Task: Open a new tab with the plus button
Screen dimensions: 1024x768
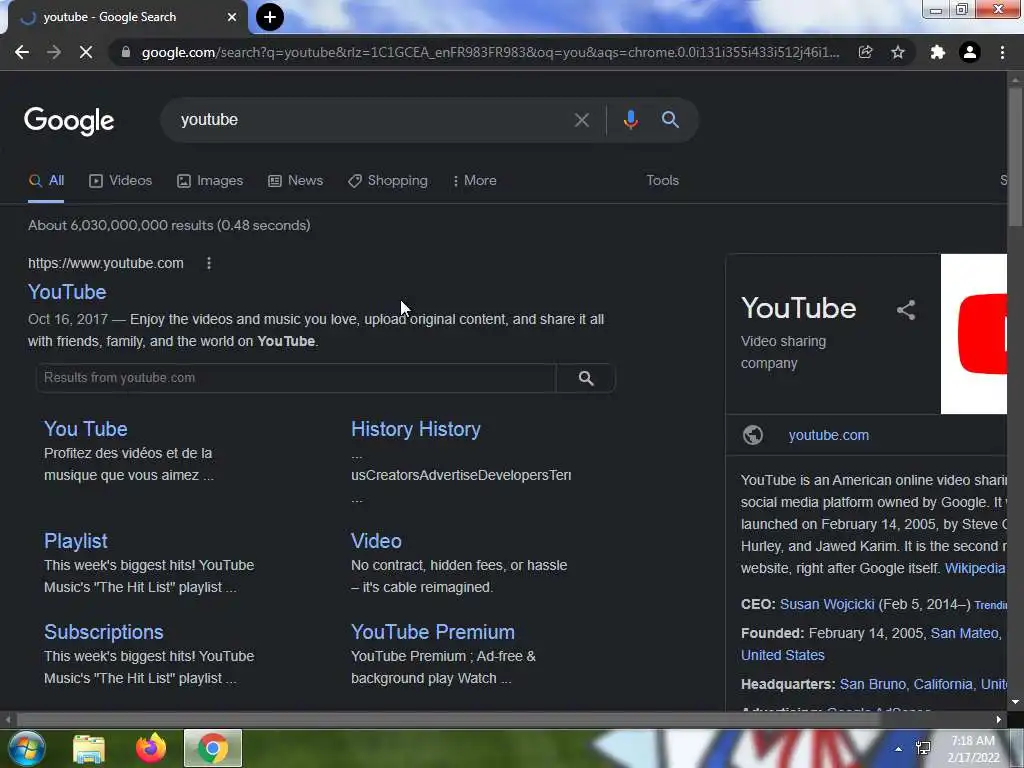Action: (270, 17)
